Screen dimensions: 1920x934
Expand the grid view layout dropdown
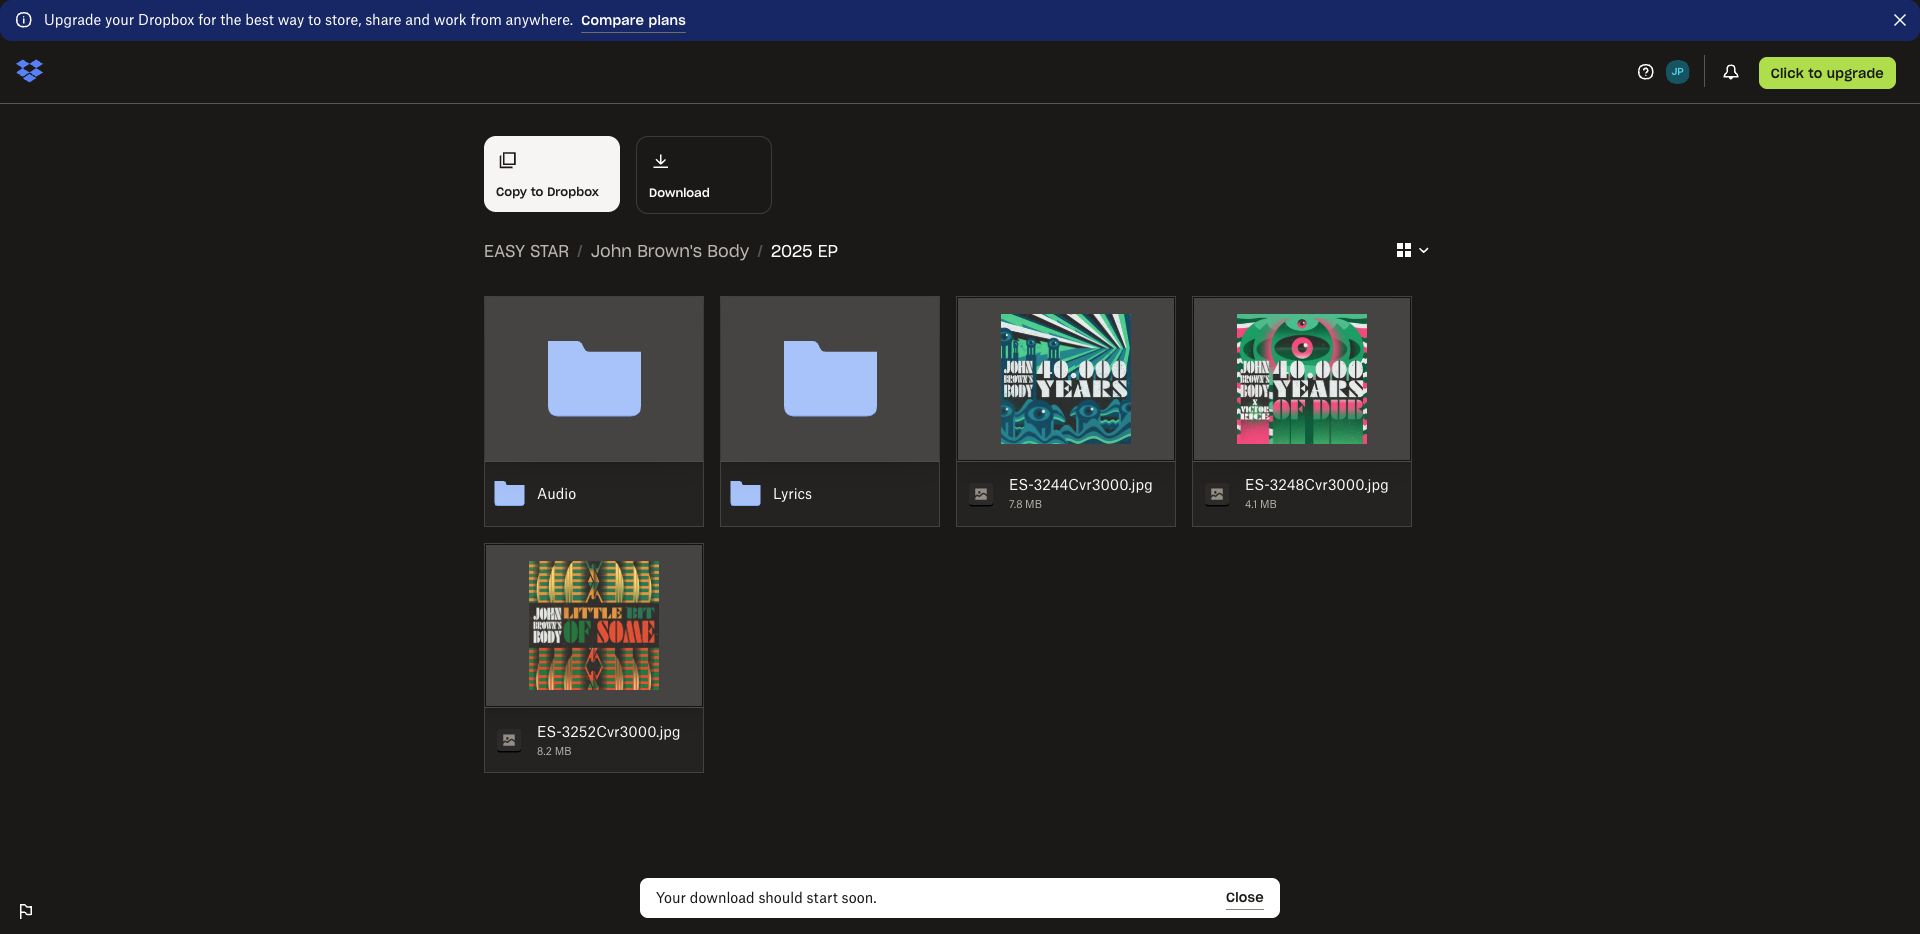pos(1412,250)
